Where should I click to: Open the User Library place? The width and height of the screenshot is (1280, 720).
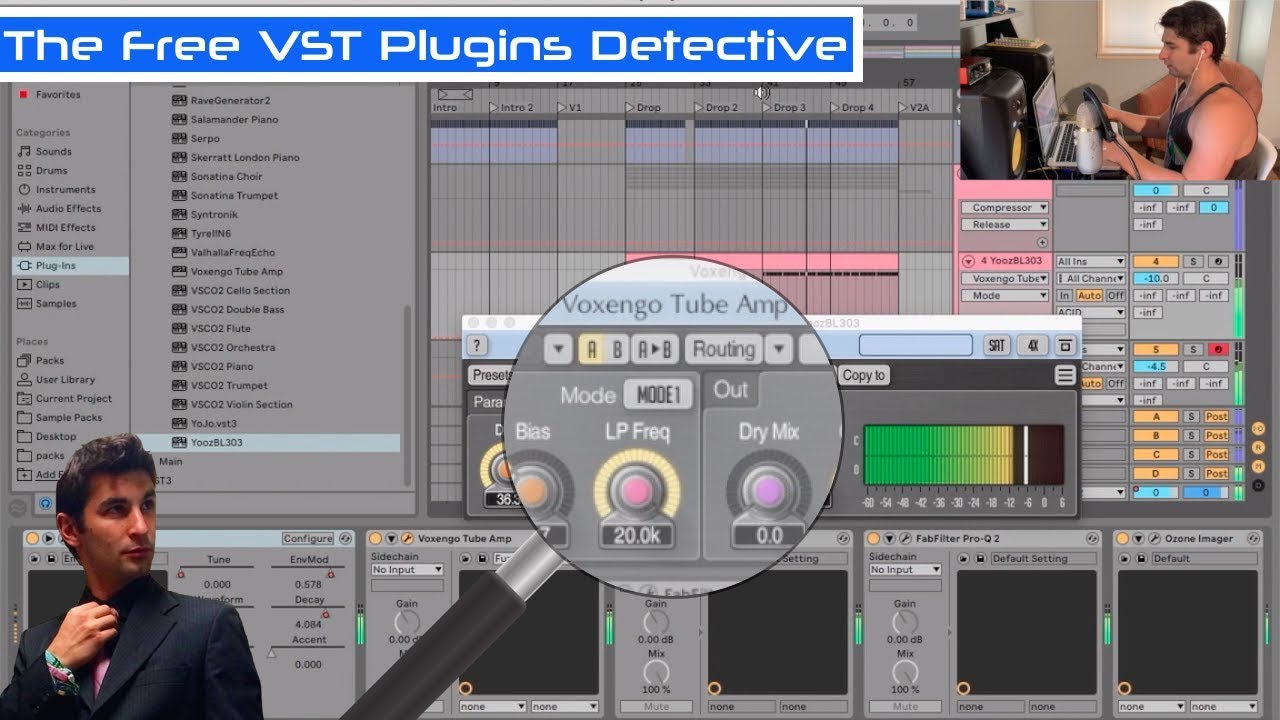[x=57, y=380]
